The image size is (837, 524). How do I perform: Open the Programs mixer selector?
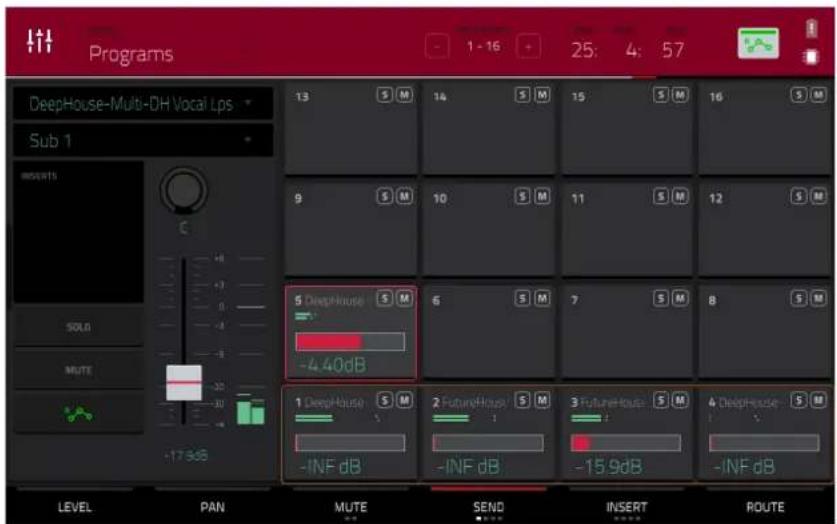click(131, 53)
